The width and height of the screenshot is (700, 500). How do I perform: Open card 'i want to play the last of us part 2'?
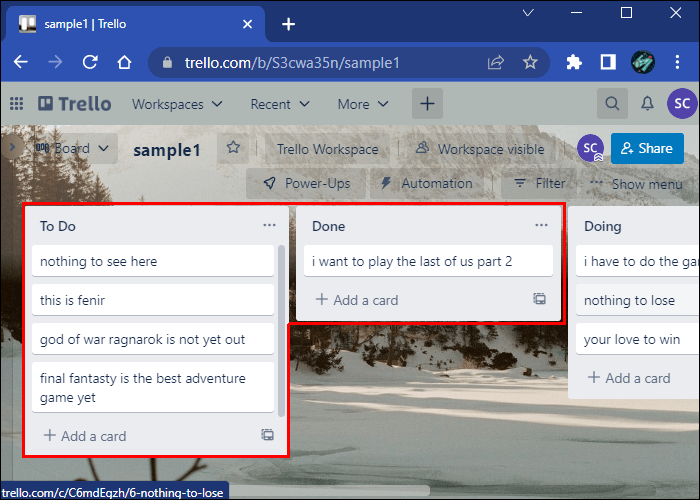(428, 261)
